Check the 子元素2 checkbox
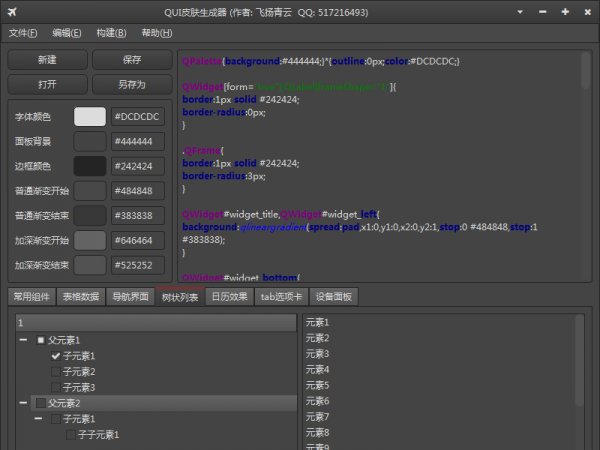The height and width of the screenshot is (450, 600). tap(56, 372)
